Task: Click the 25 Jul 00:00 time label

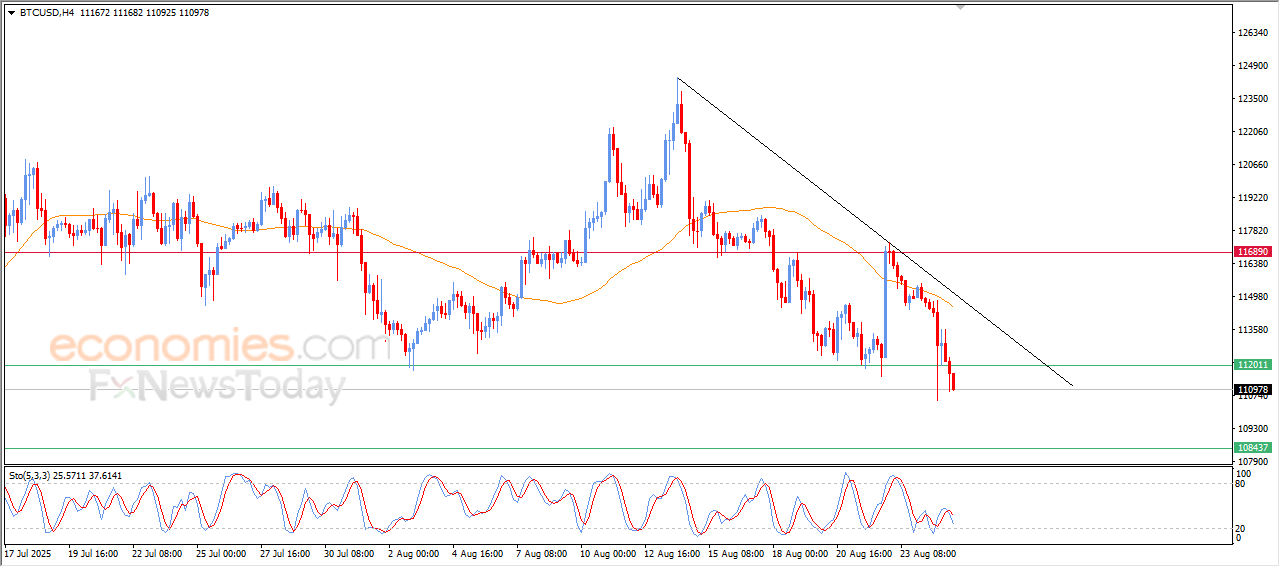Action: [221, 553]
